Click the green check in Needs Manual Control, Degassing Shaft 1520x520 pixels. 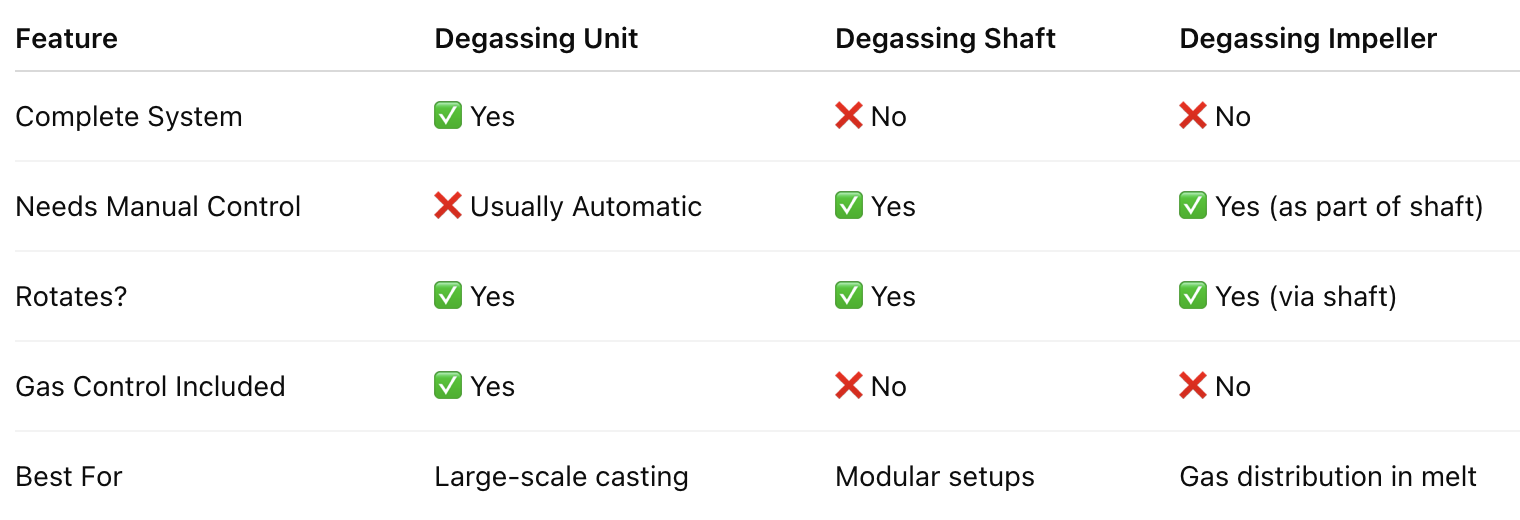click(849, 206)
